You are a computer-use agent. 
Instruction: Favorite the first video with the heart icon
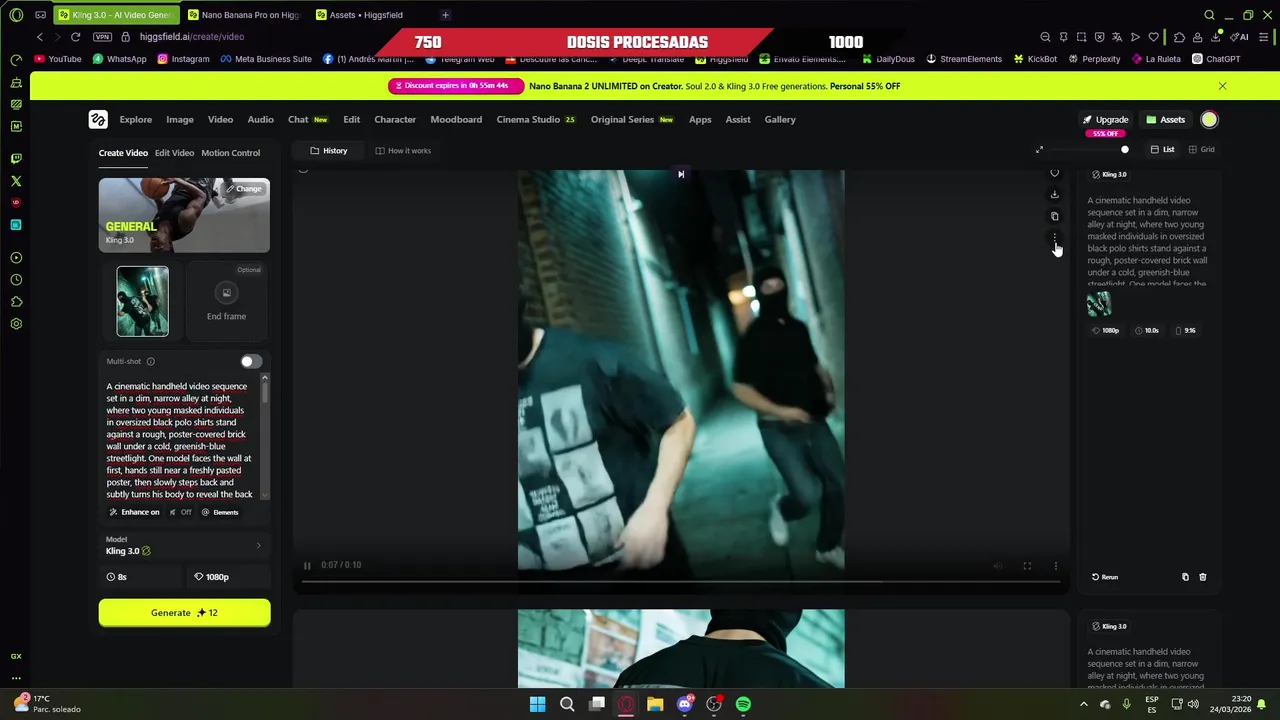tap(1054, 173)
